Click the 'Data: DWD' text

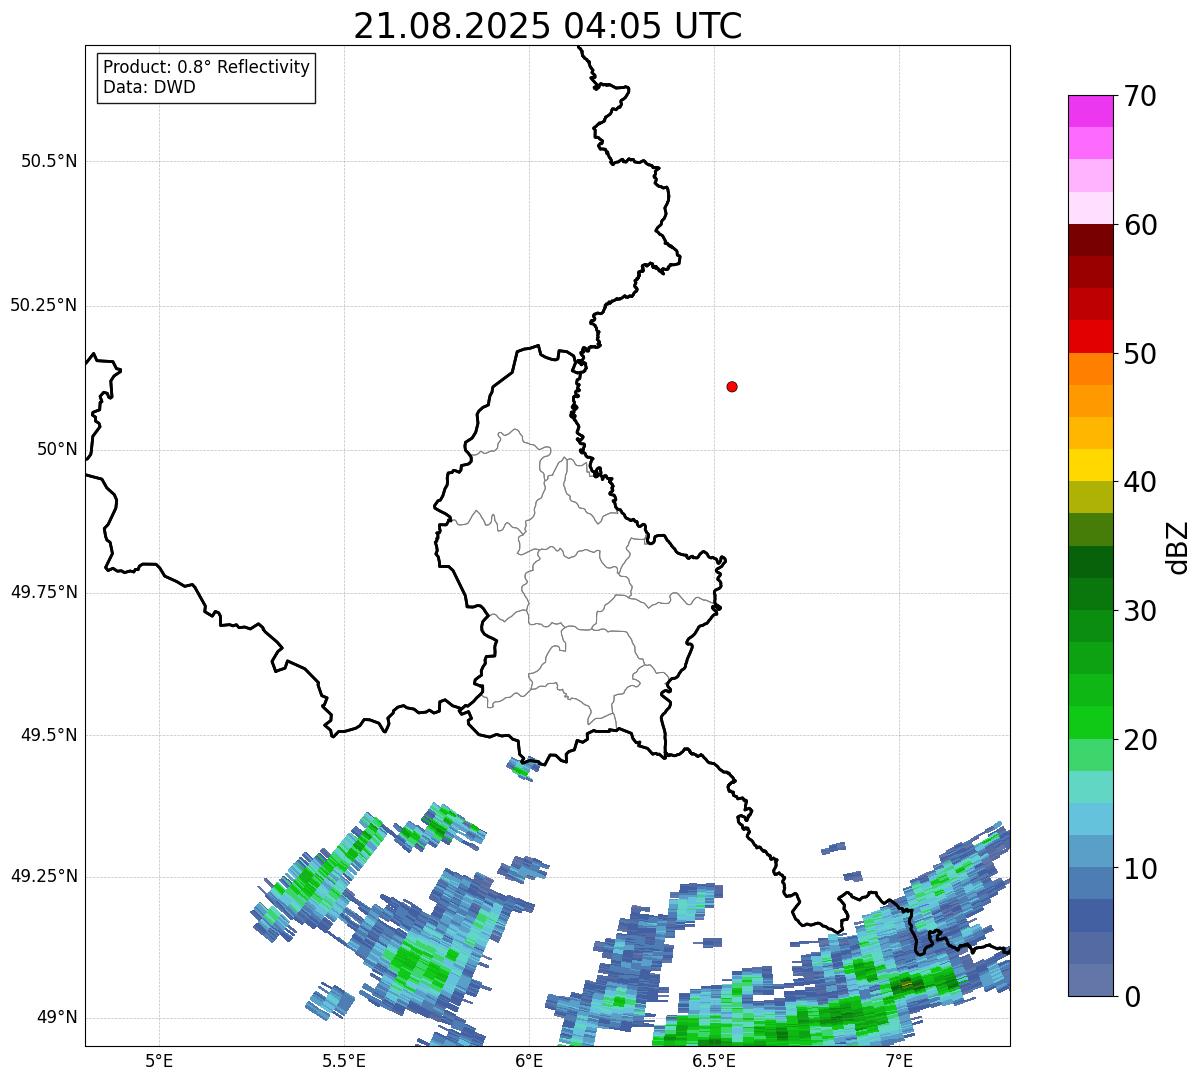[x=149, y=87]
